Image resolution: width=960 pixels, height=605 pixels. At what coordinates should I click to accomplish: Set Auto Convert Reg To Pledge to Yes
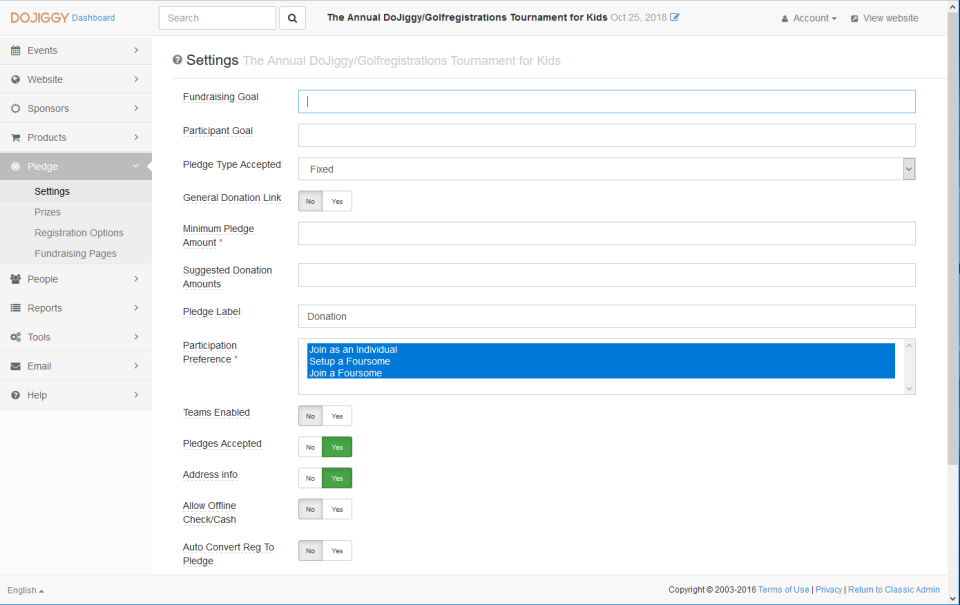tap(337, 551)
